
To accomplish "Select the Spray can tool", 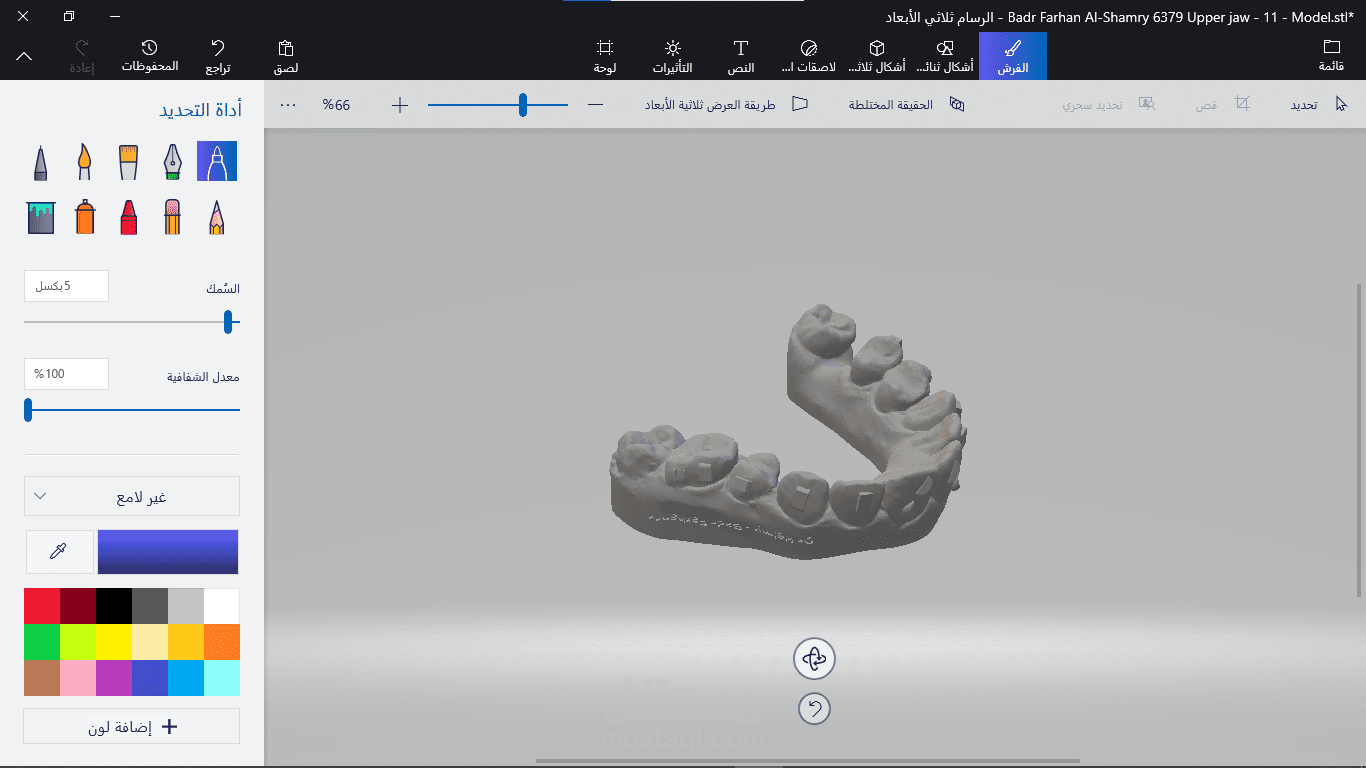I will [x=85, y=216].
